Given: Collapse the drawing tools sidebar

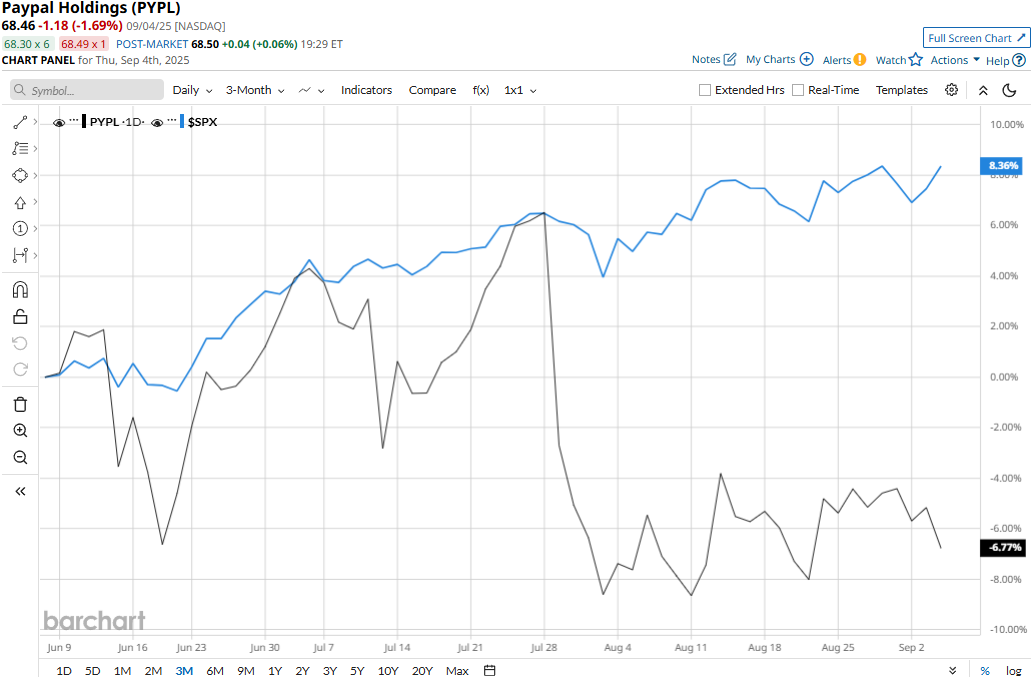Looking at the screenshot, I should tap(20, 491).
